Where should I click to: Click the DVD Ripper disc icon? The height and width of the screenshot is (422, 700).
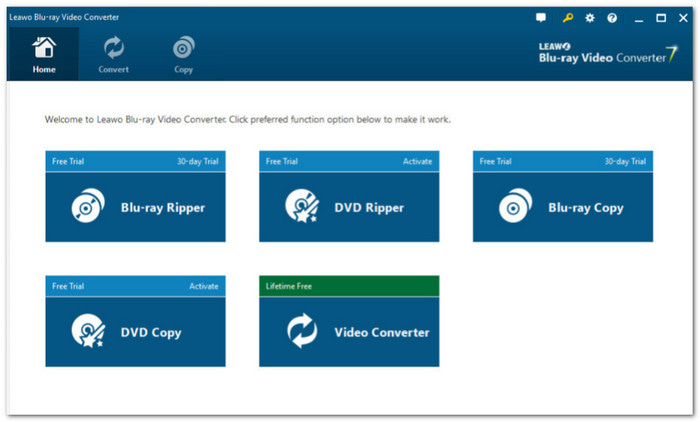click(302, 205)
